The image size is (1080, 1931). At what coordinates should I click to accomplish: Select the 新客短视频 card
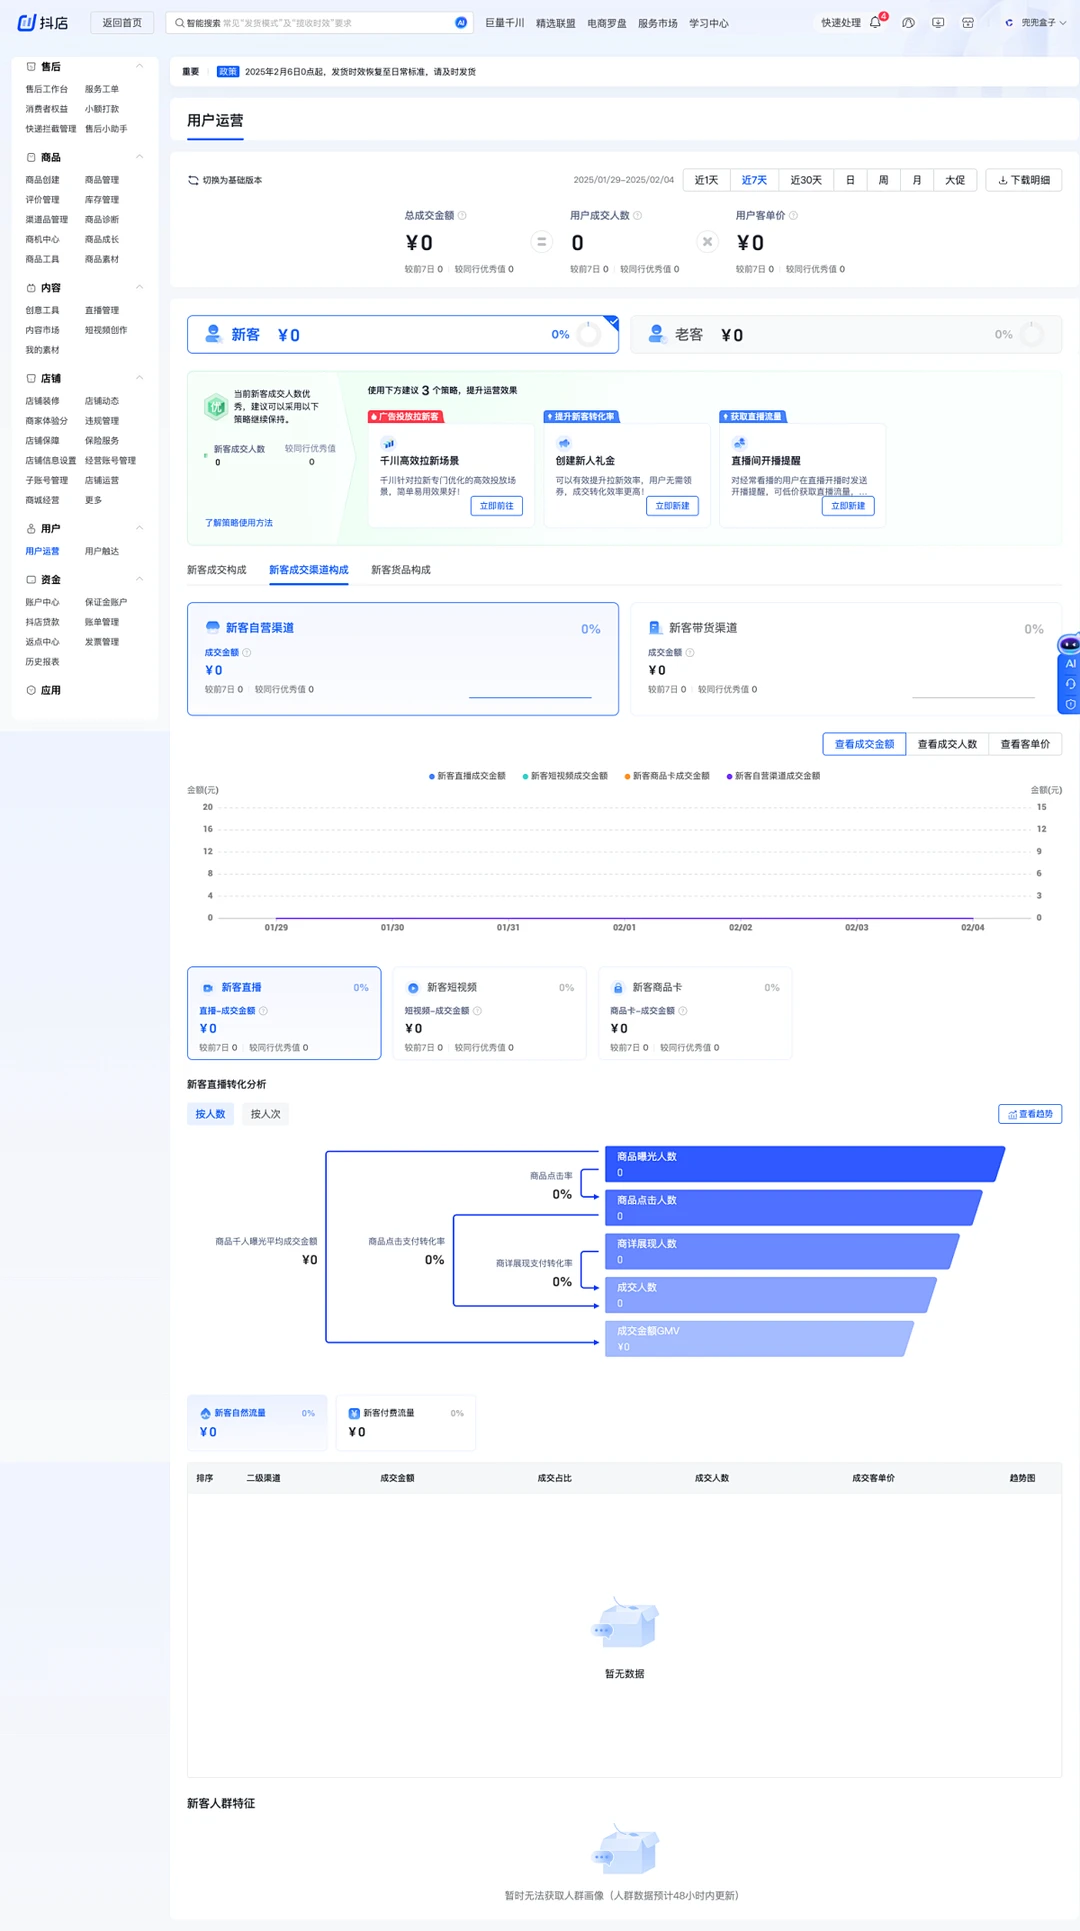point(489,1013)
